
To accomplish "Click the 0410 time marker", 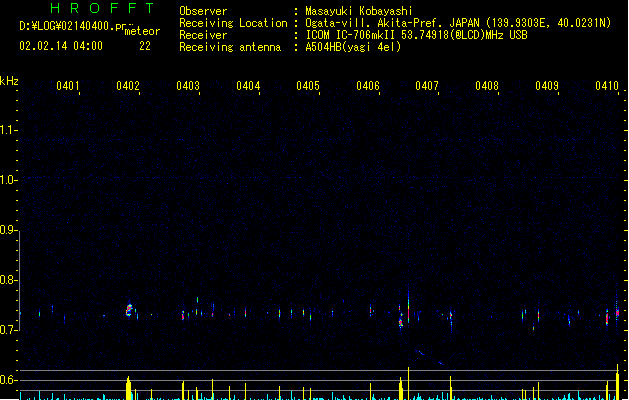I will (x=607, y=86).
